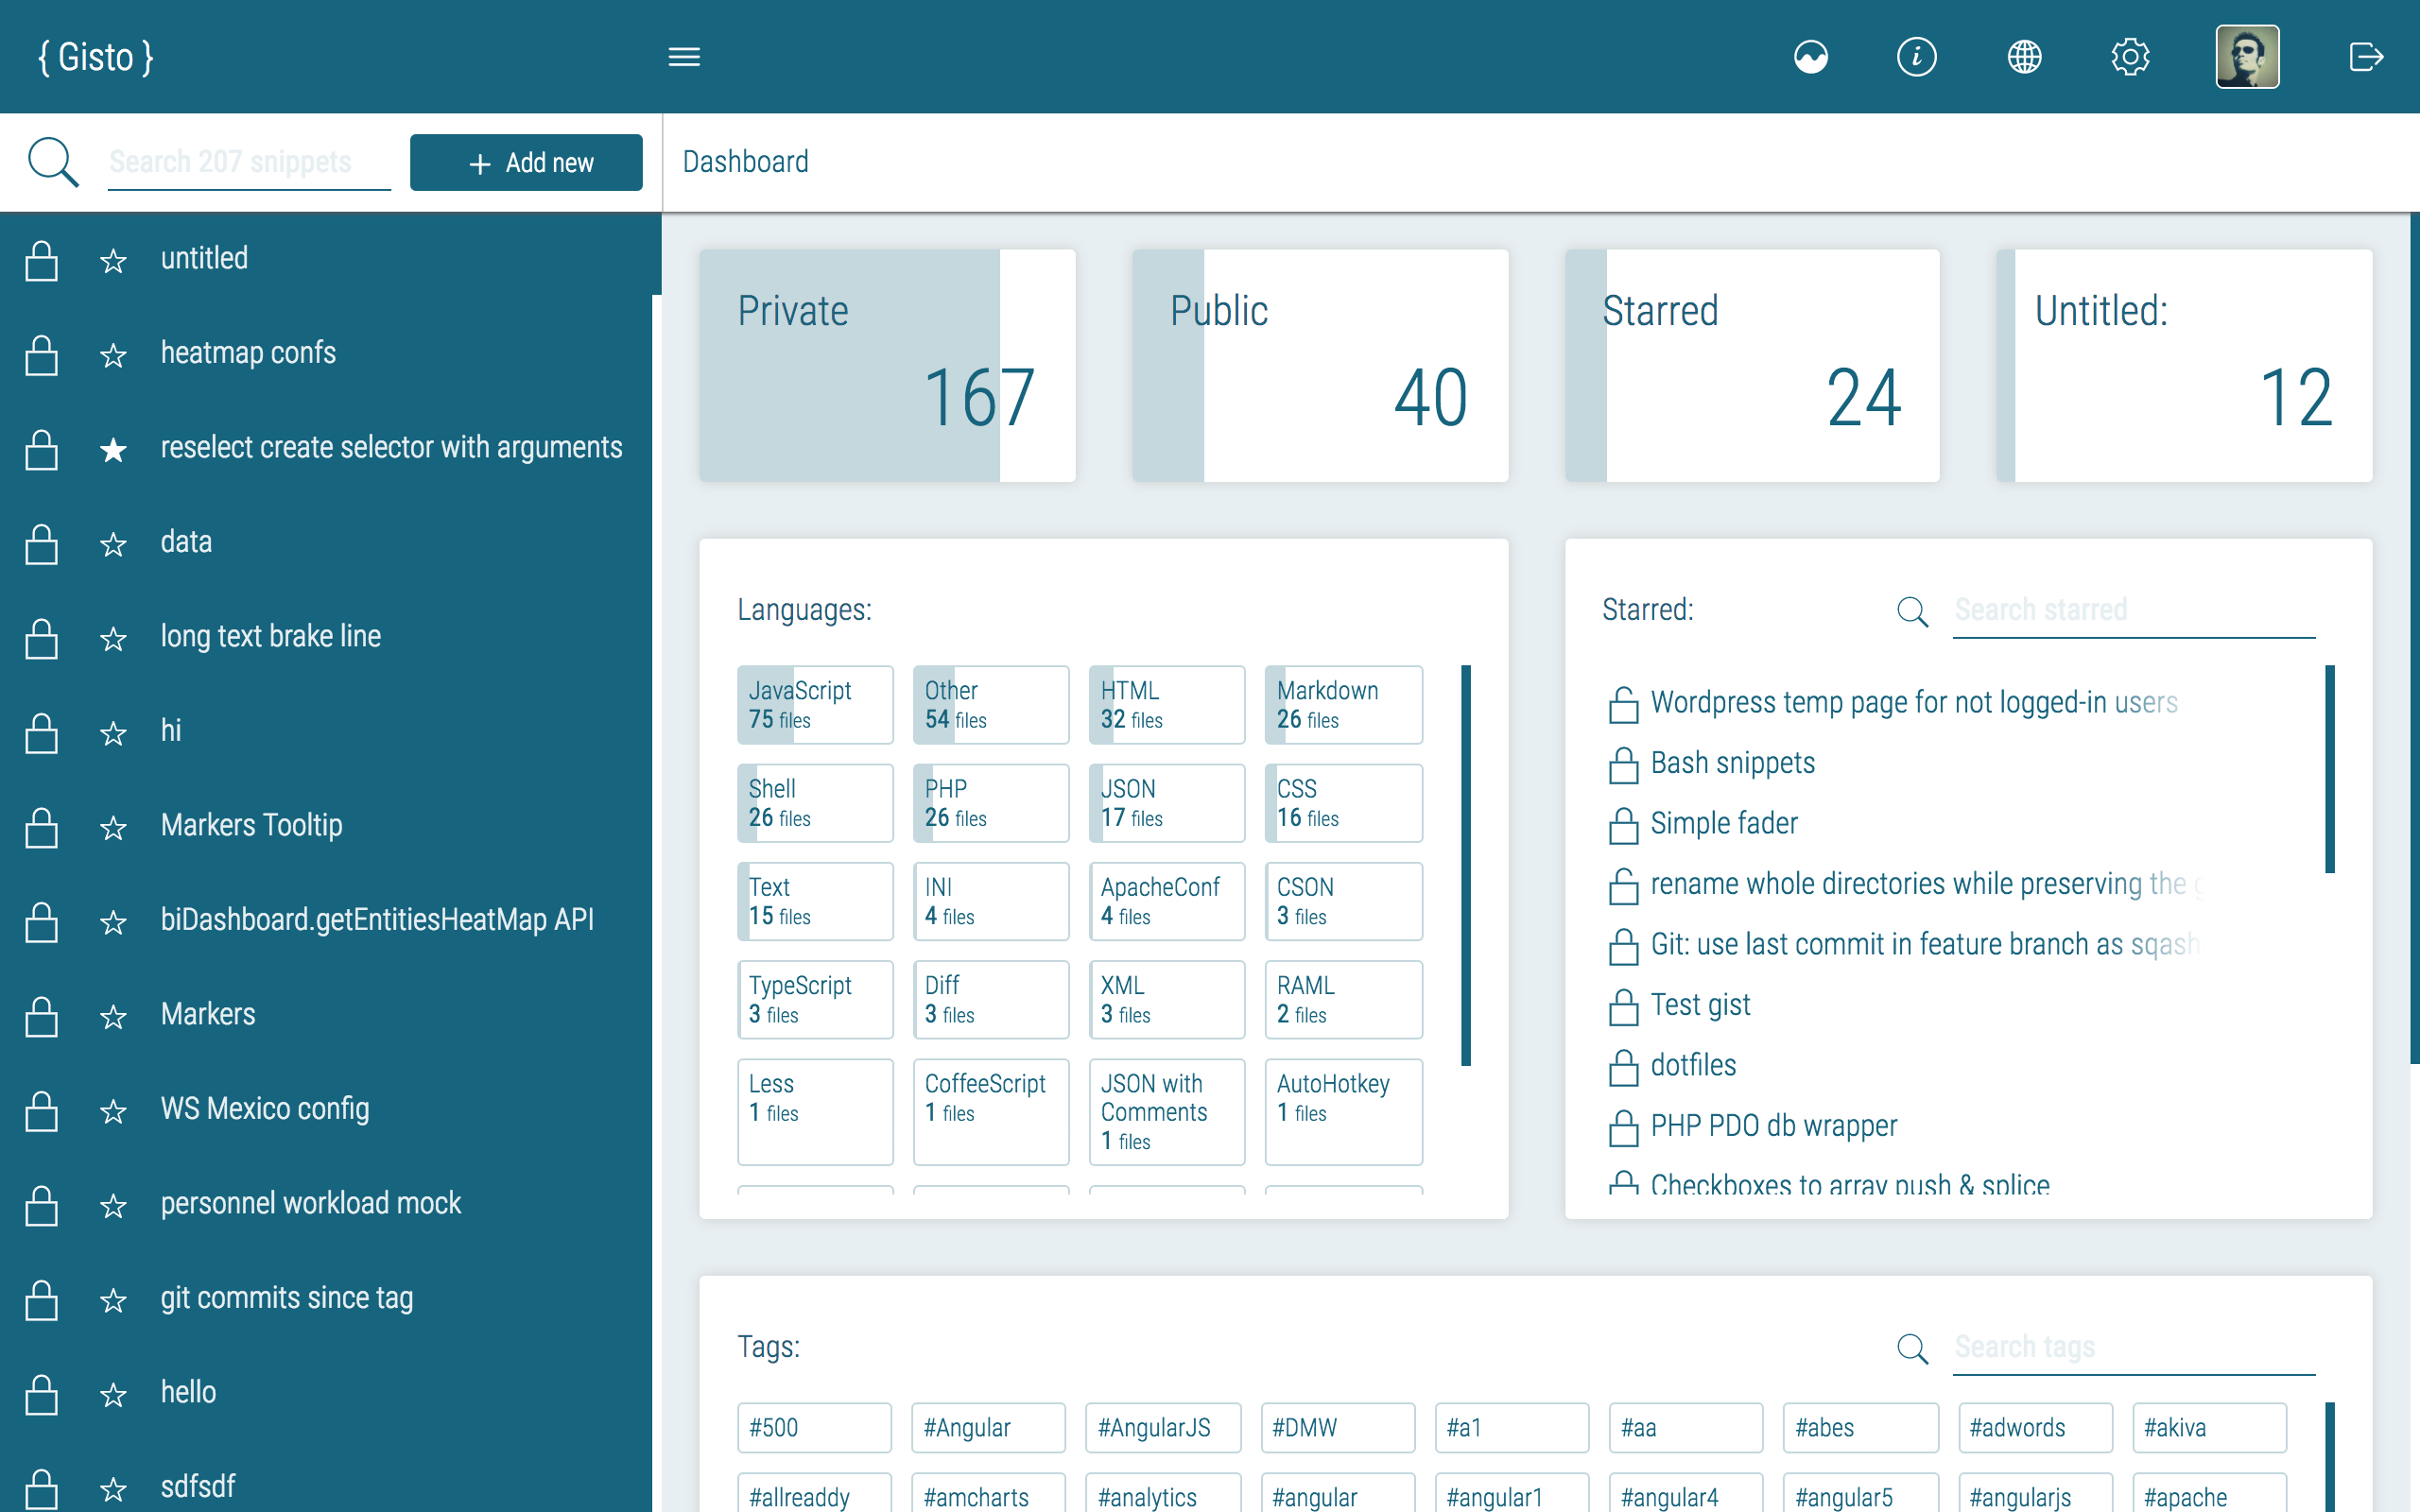Image resolution: width=2420 pixels, height=1512 pixels.
Task: Click the hamburger menu icon
Action: (684, 57)
